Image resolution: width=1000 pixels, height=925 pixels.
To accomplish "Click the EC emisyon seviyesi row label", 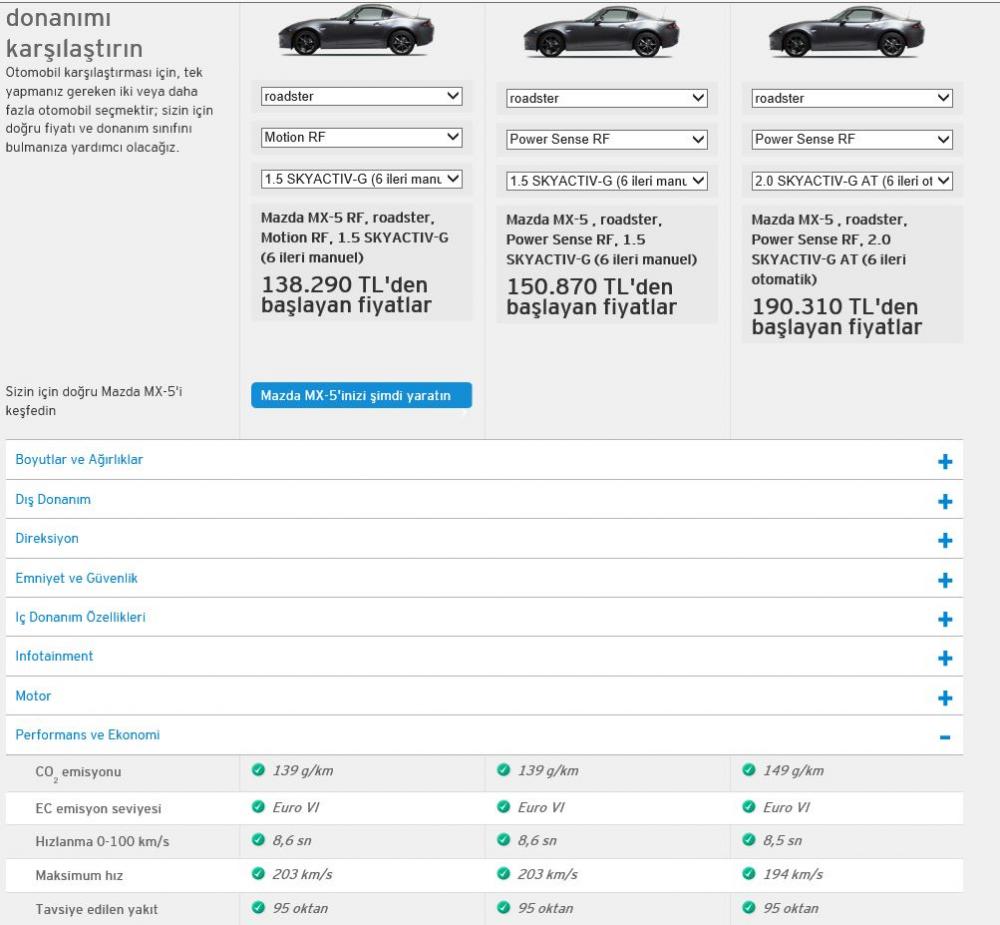I will 98,809.
